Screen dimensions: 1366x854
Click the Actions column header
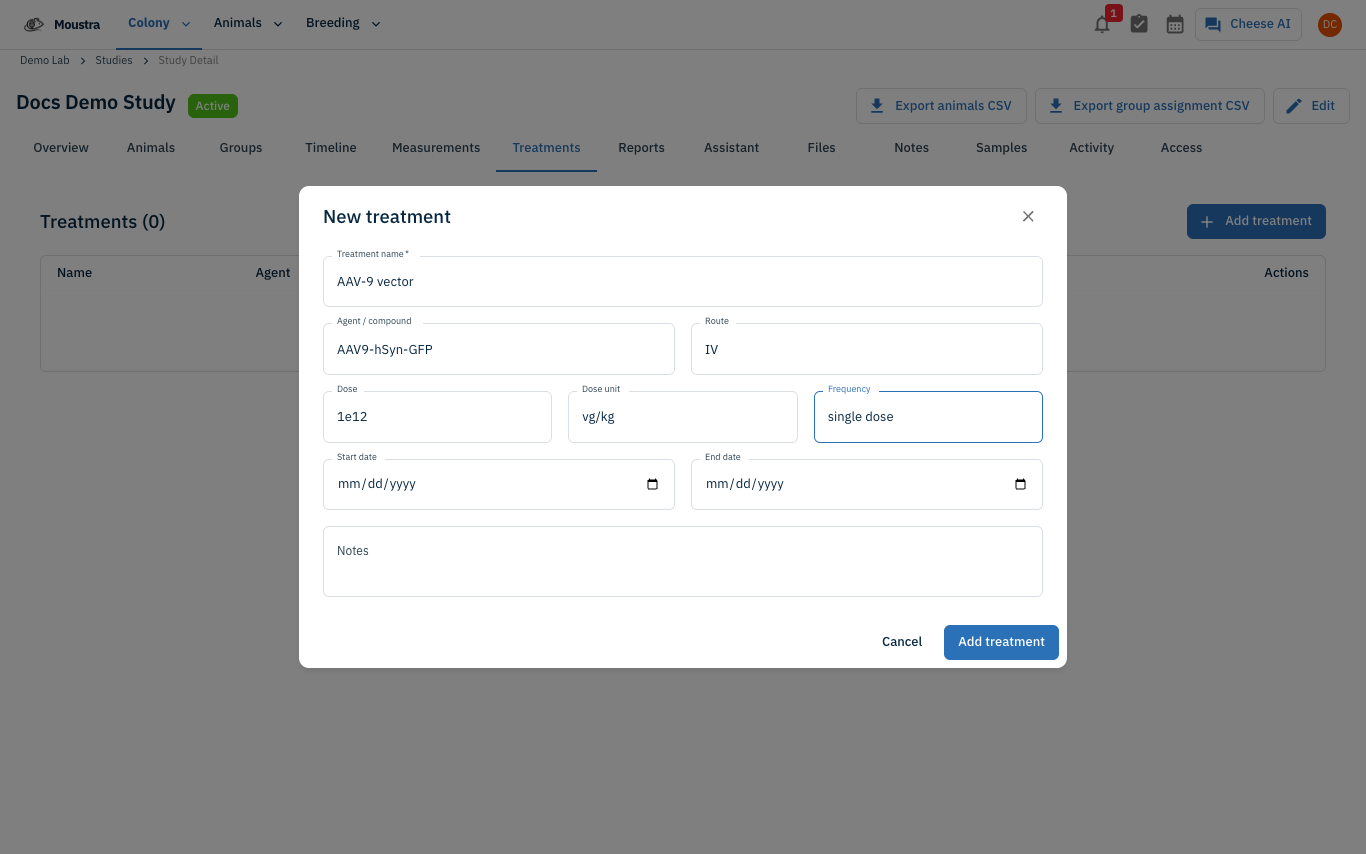coord(1286,273)
